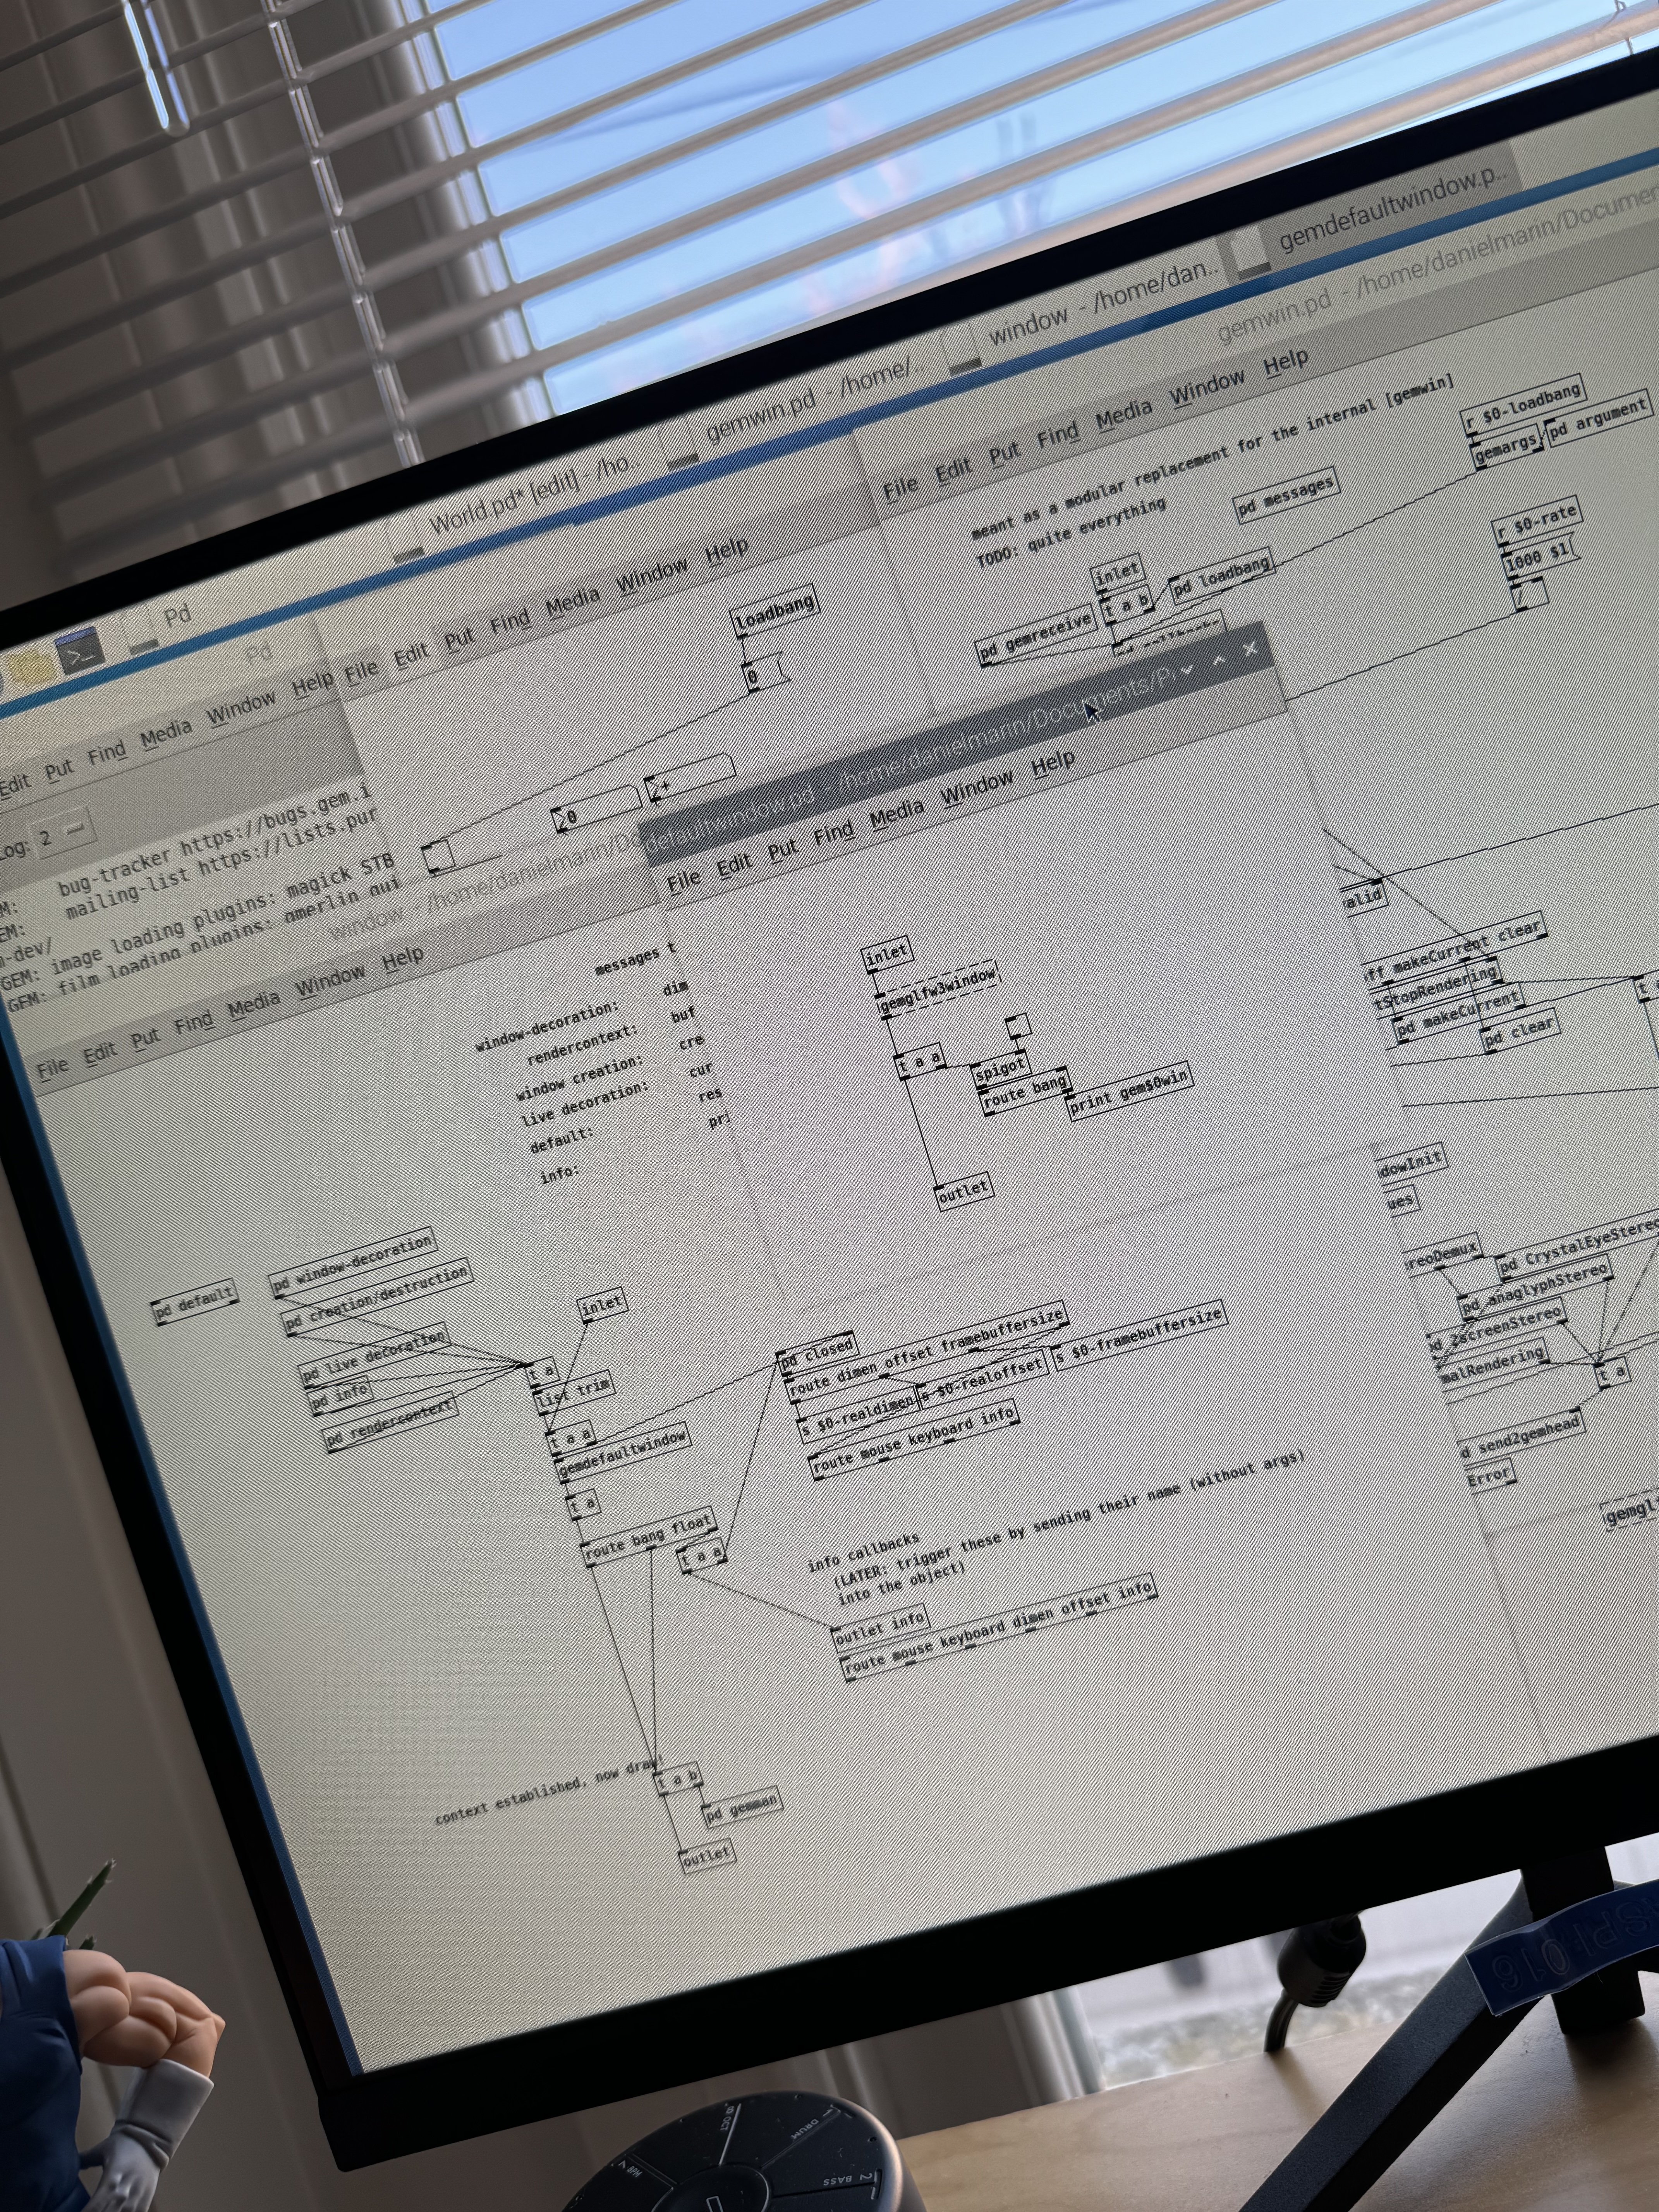Select the 'pd gemreceive' box in gemwin.pd
The height and width of the screenshot is (2212, 1659).
coord(1036,635)
